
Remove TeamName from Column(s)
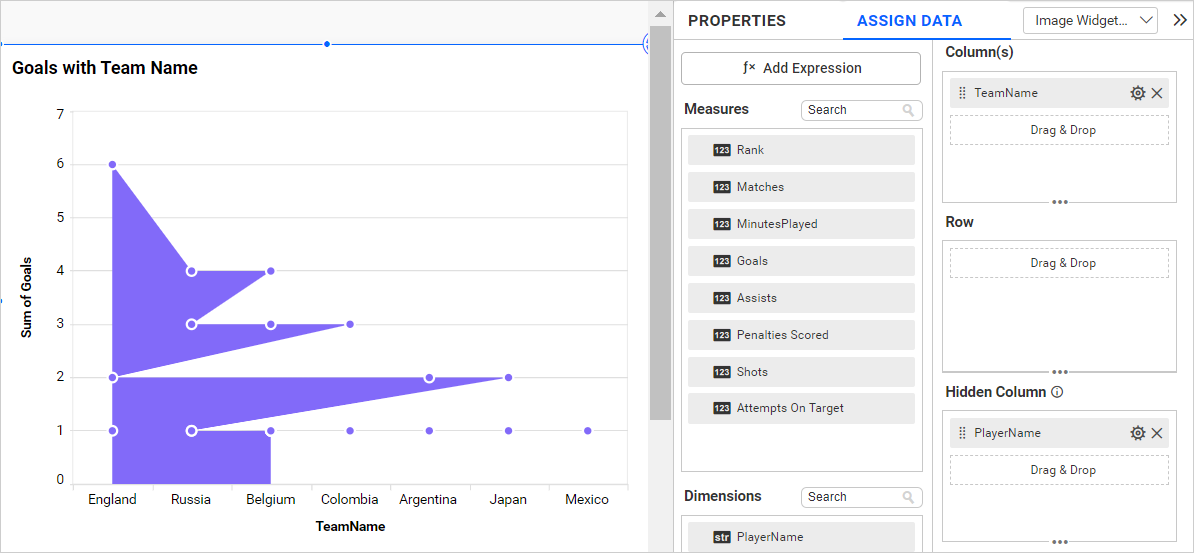click(1157, 93)
